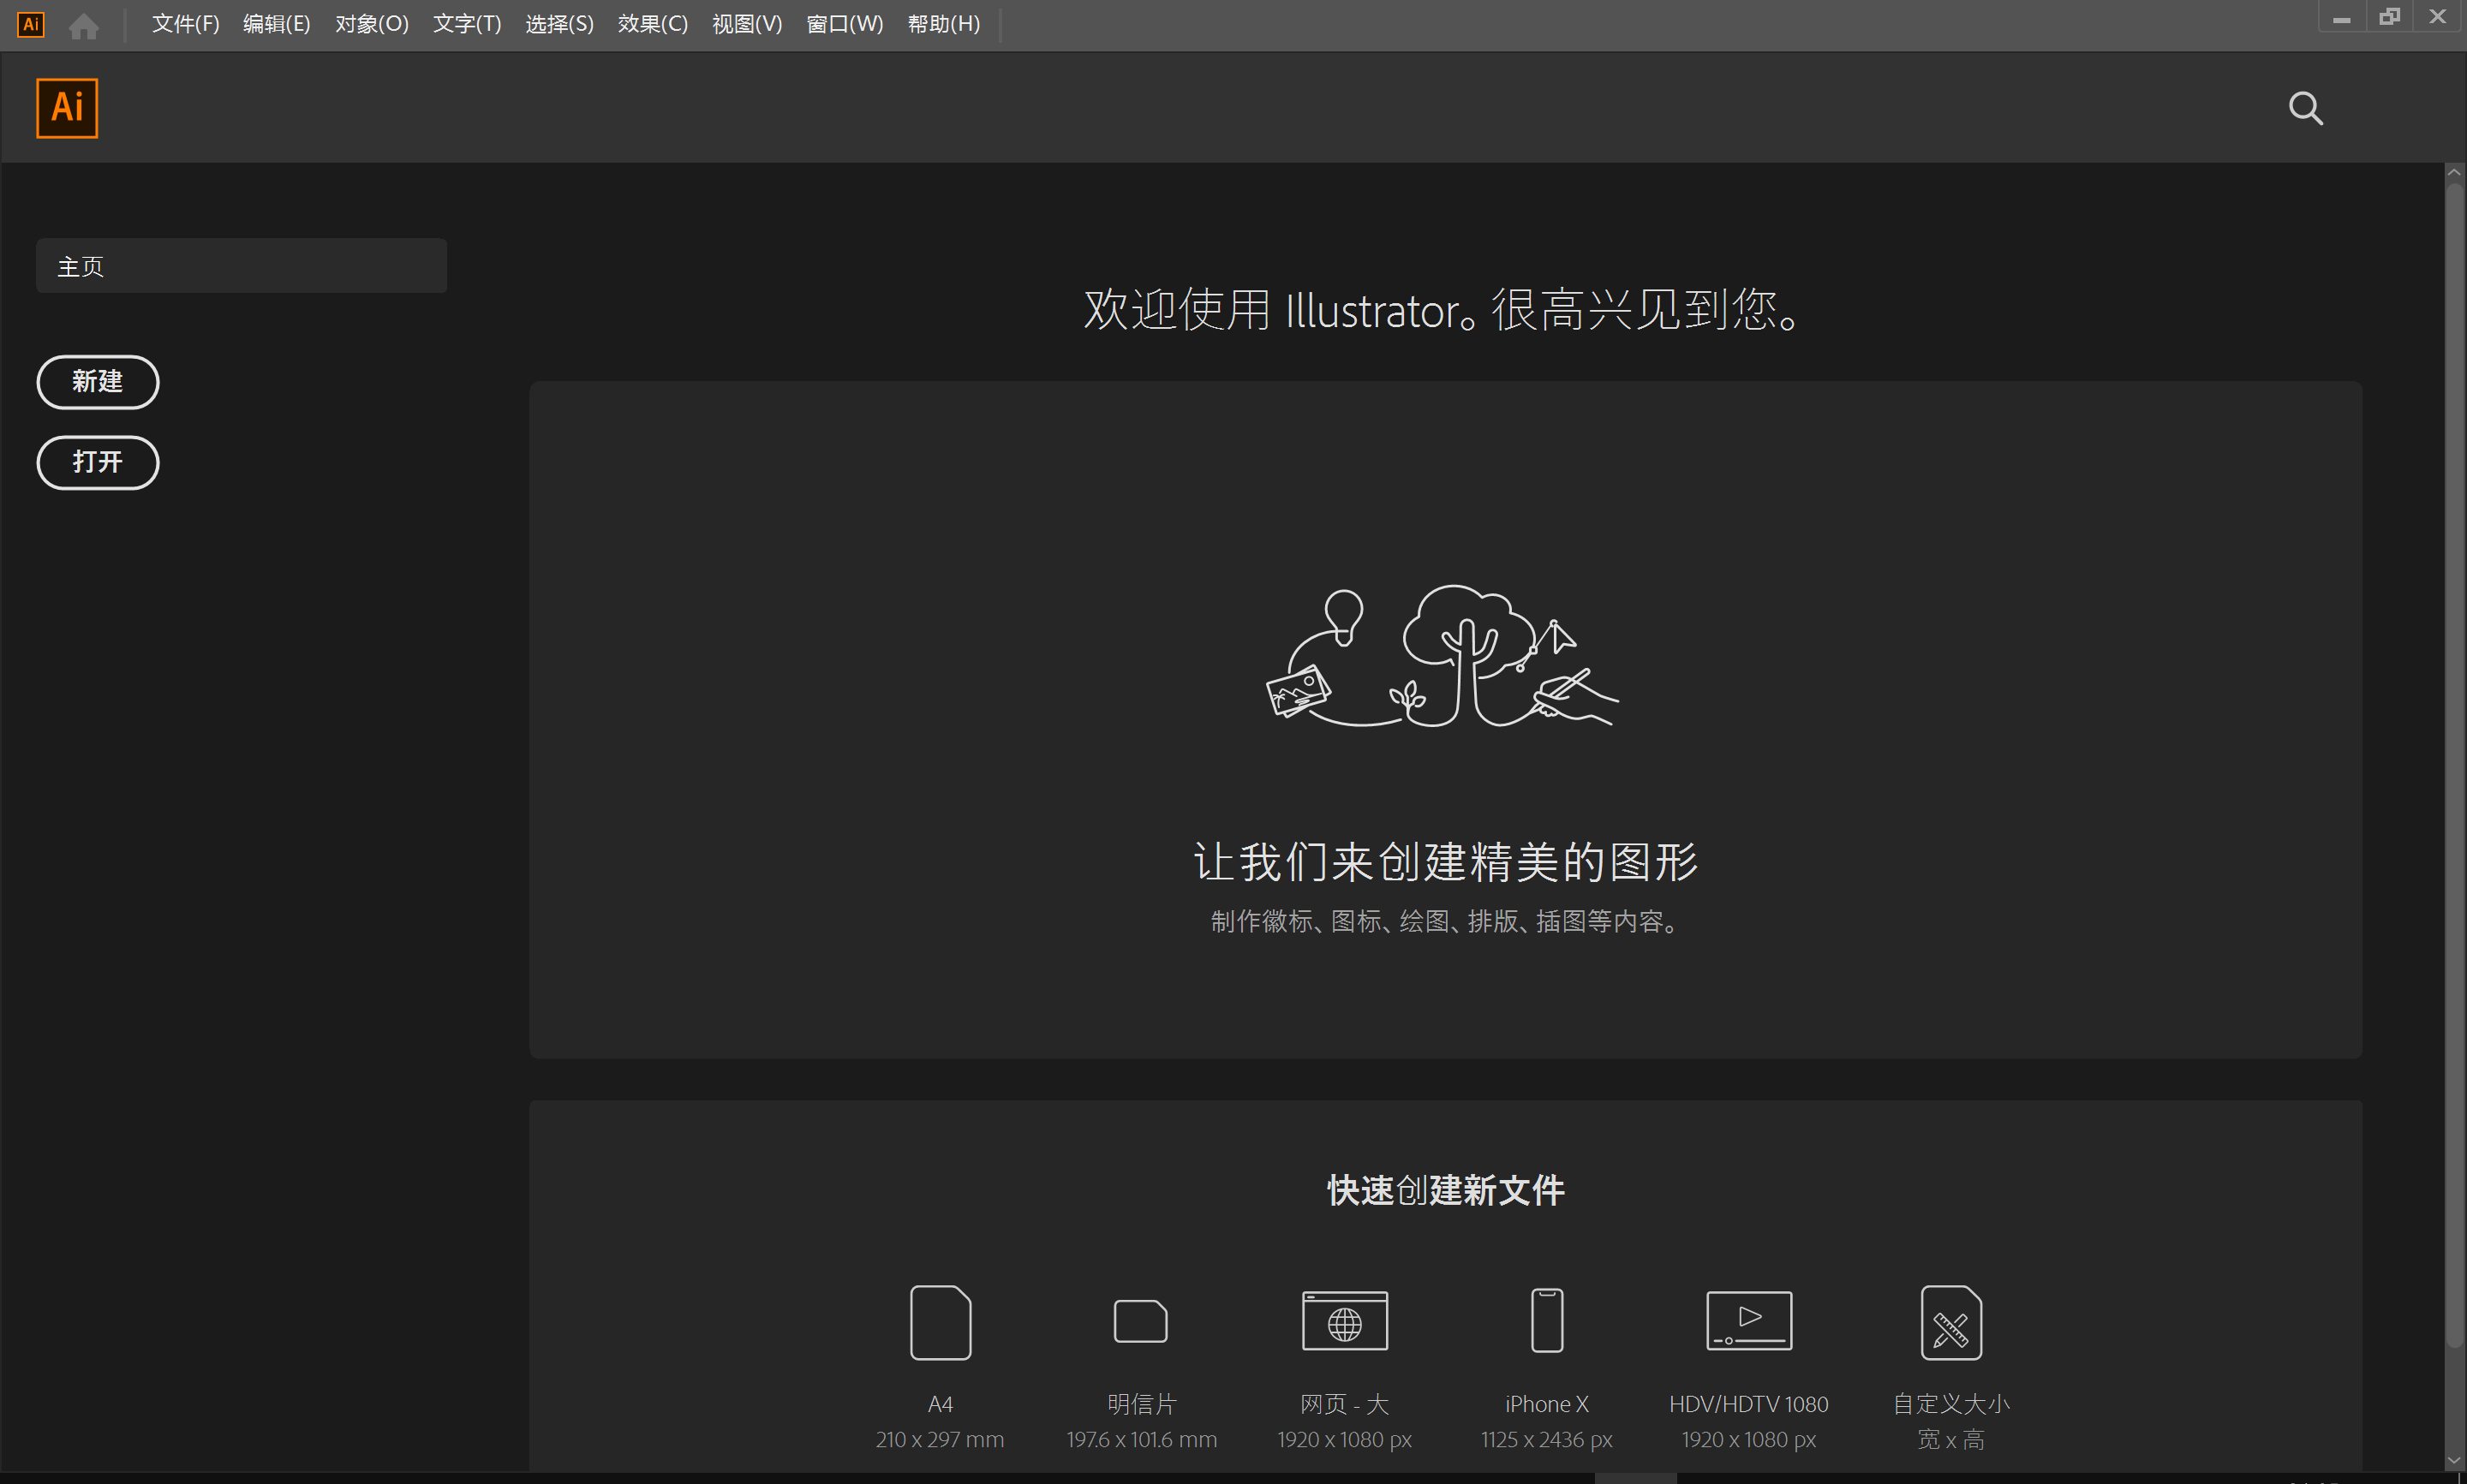Open the 视图(V) menu
Screen dimensions: 2467x1484
point(747,24)
